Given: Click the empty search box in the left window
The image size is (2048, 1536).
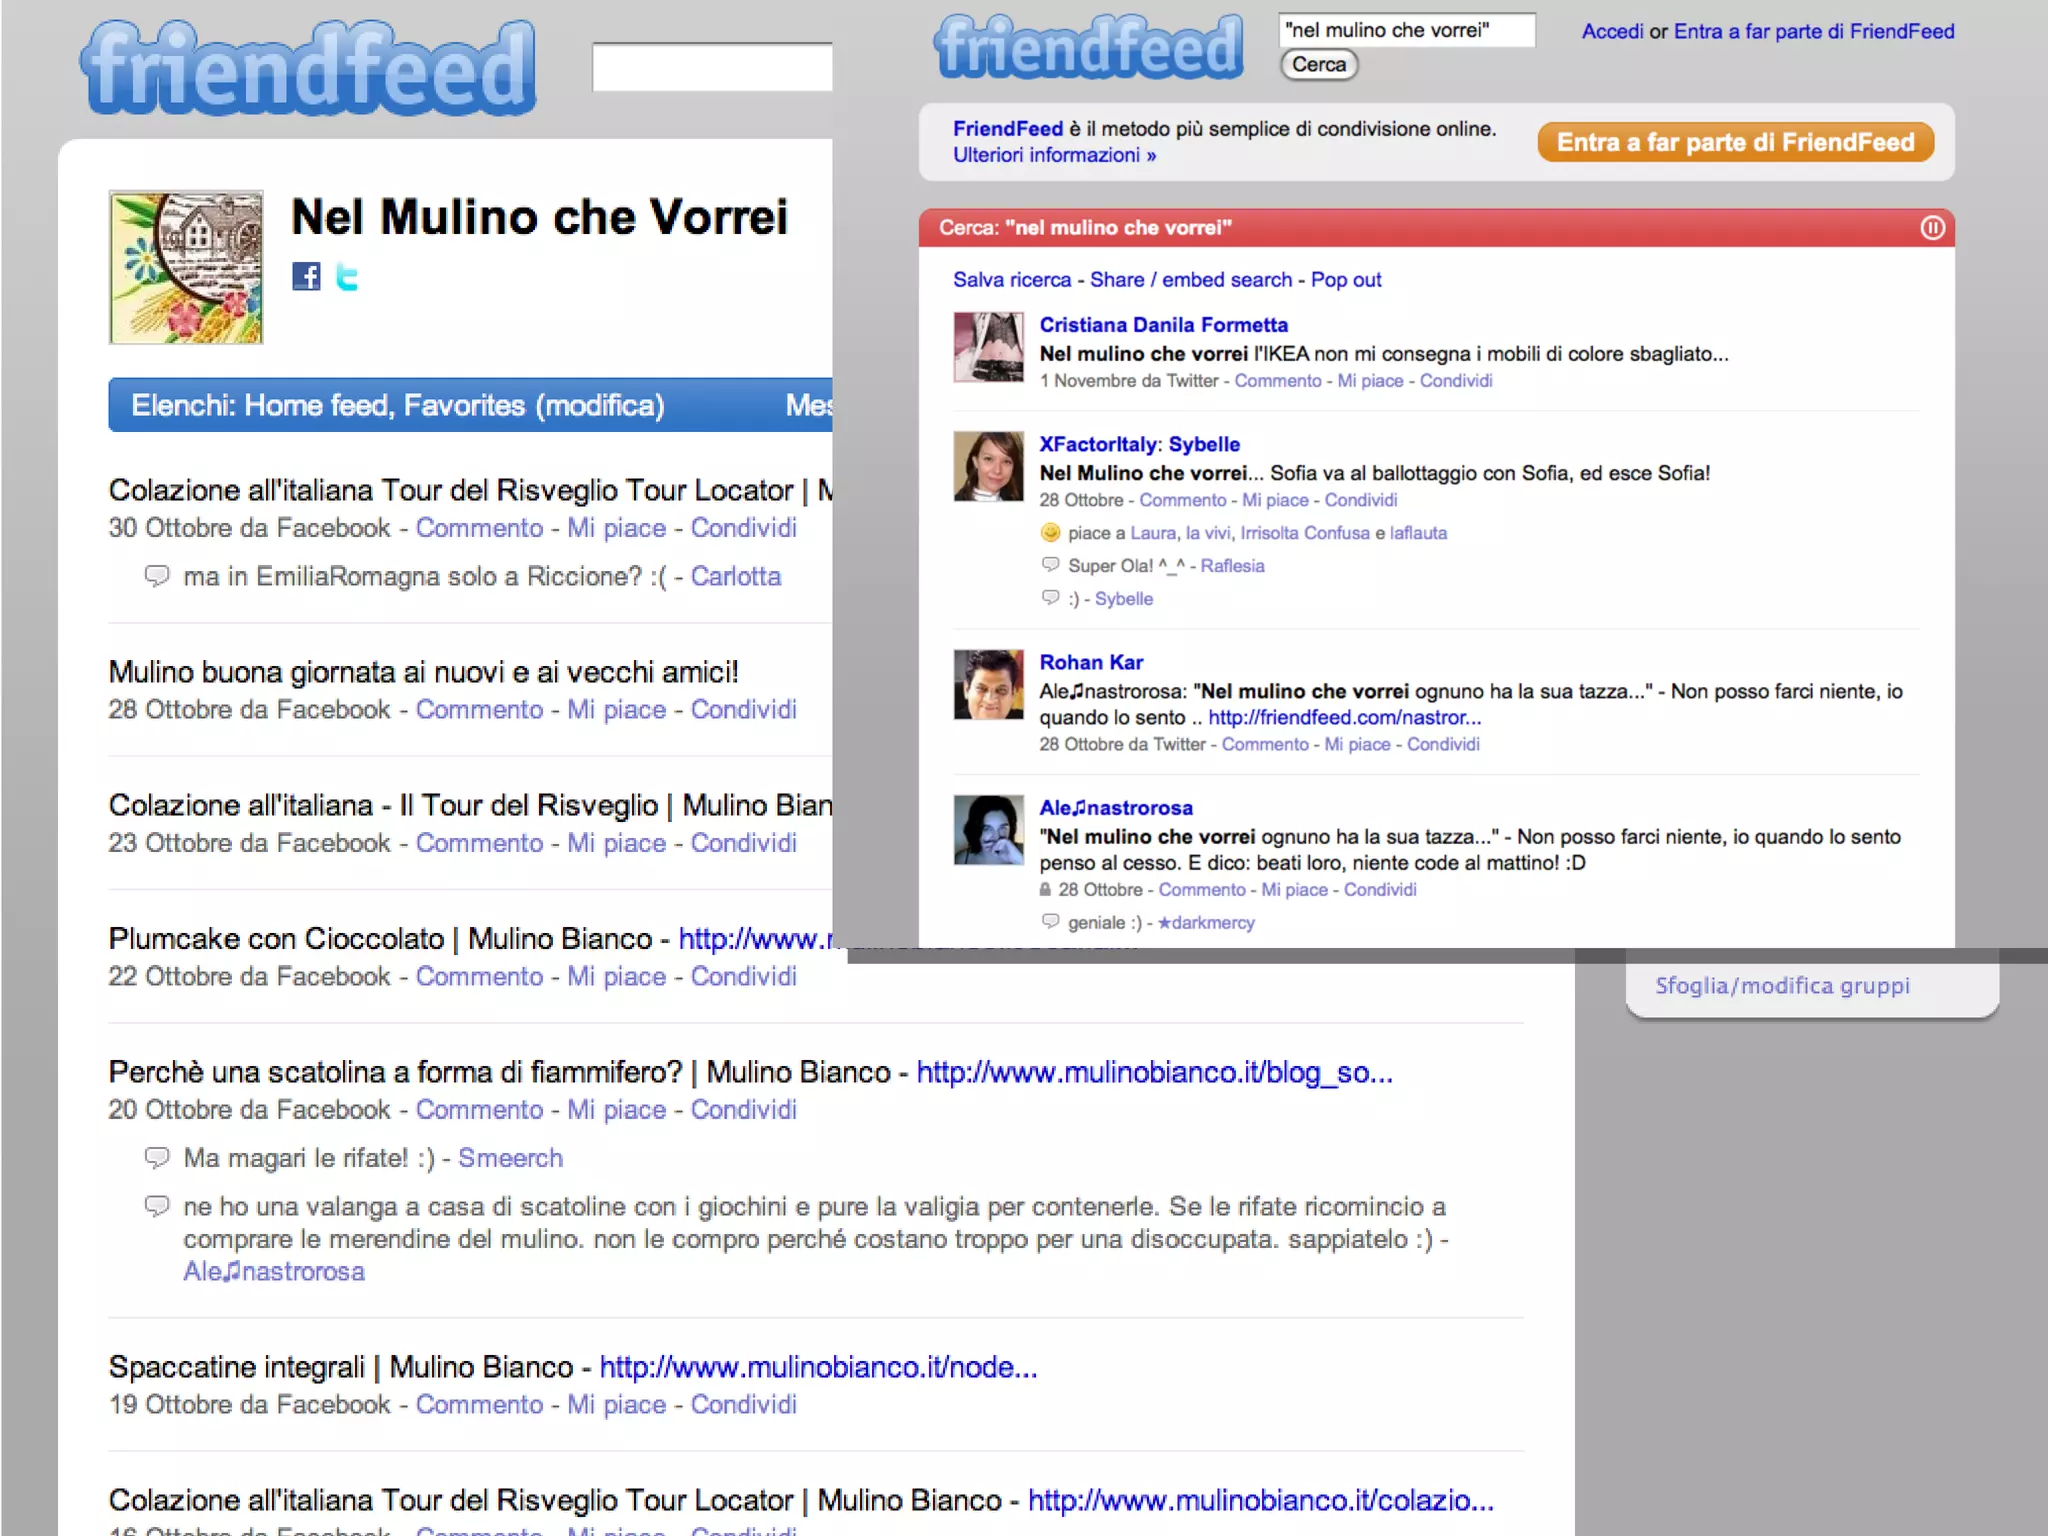Looking at the screenshot, I should click(x=712, y=67).
